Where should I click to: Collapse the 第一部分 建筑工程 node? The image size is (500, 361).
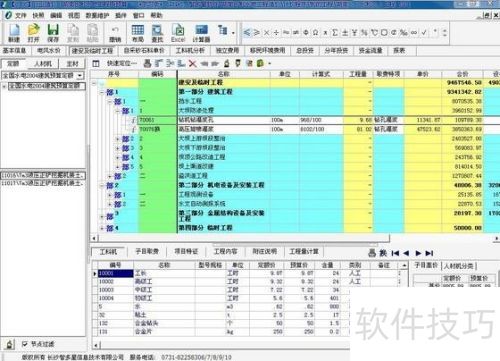pyautogui.click(x=103, y=92)
